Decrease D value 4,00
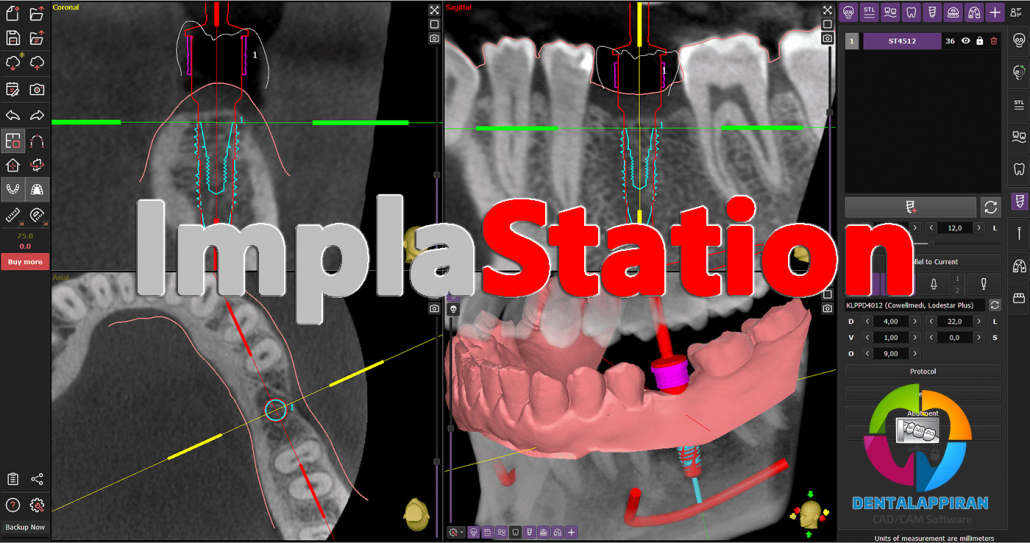1030x543 pixels. coord(867,321)
